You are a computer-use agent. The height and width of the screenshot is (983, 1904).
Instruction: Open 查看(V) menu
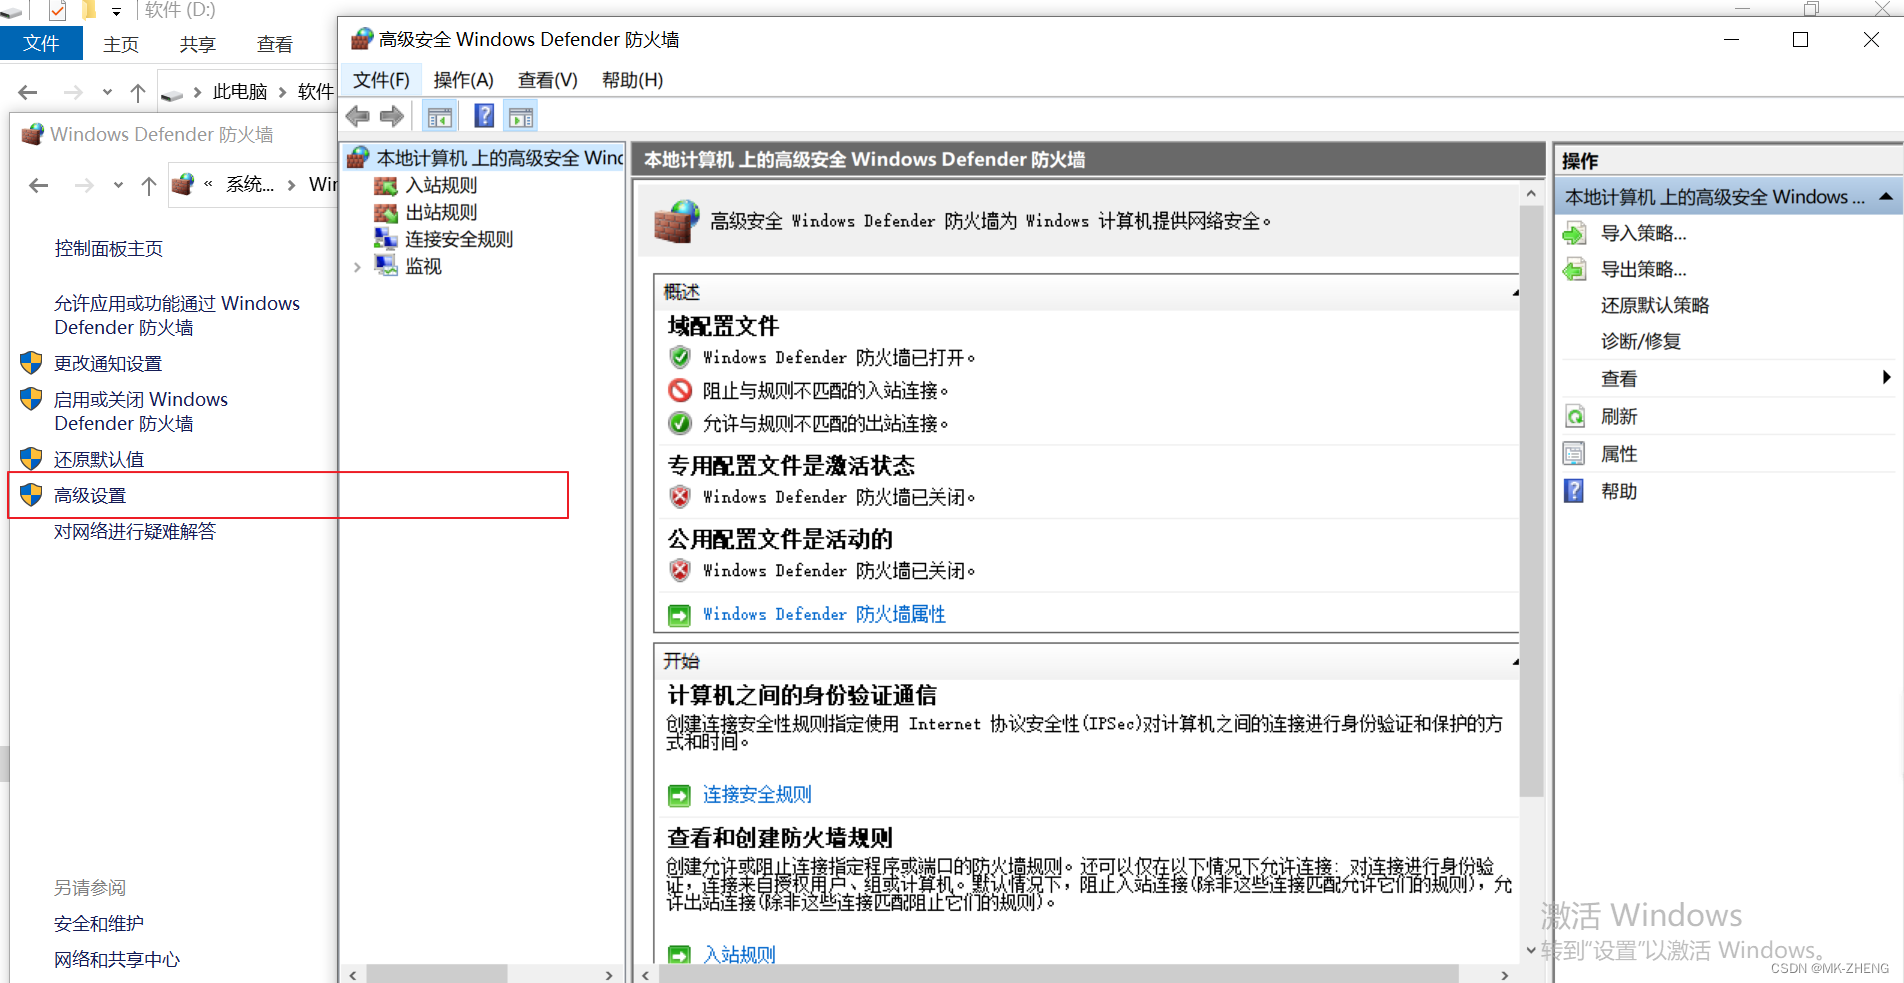coord(547,80)
